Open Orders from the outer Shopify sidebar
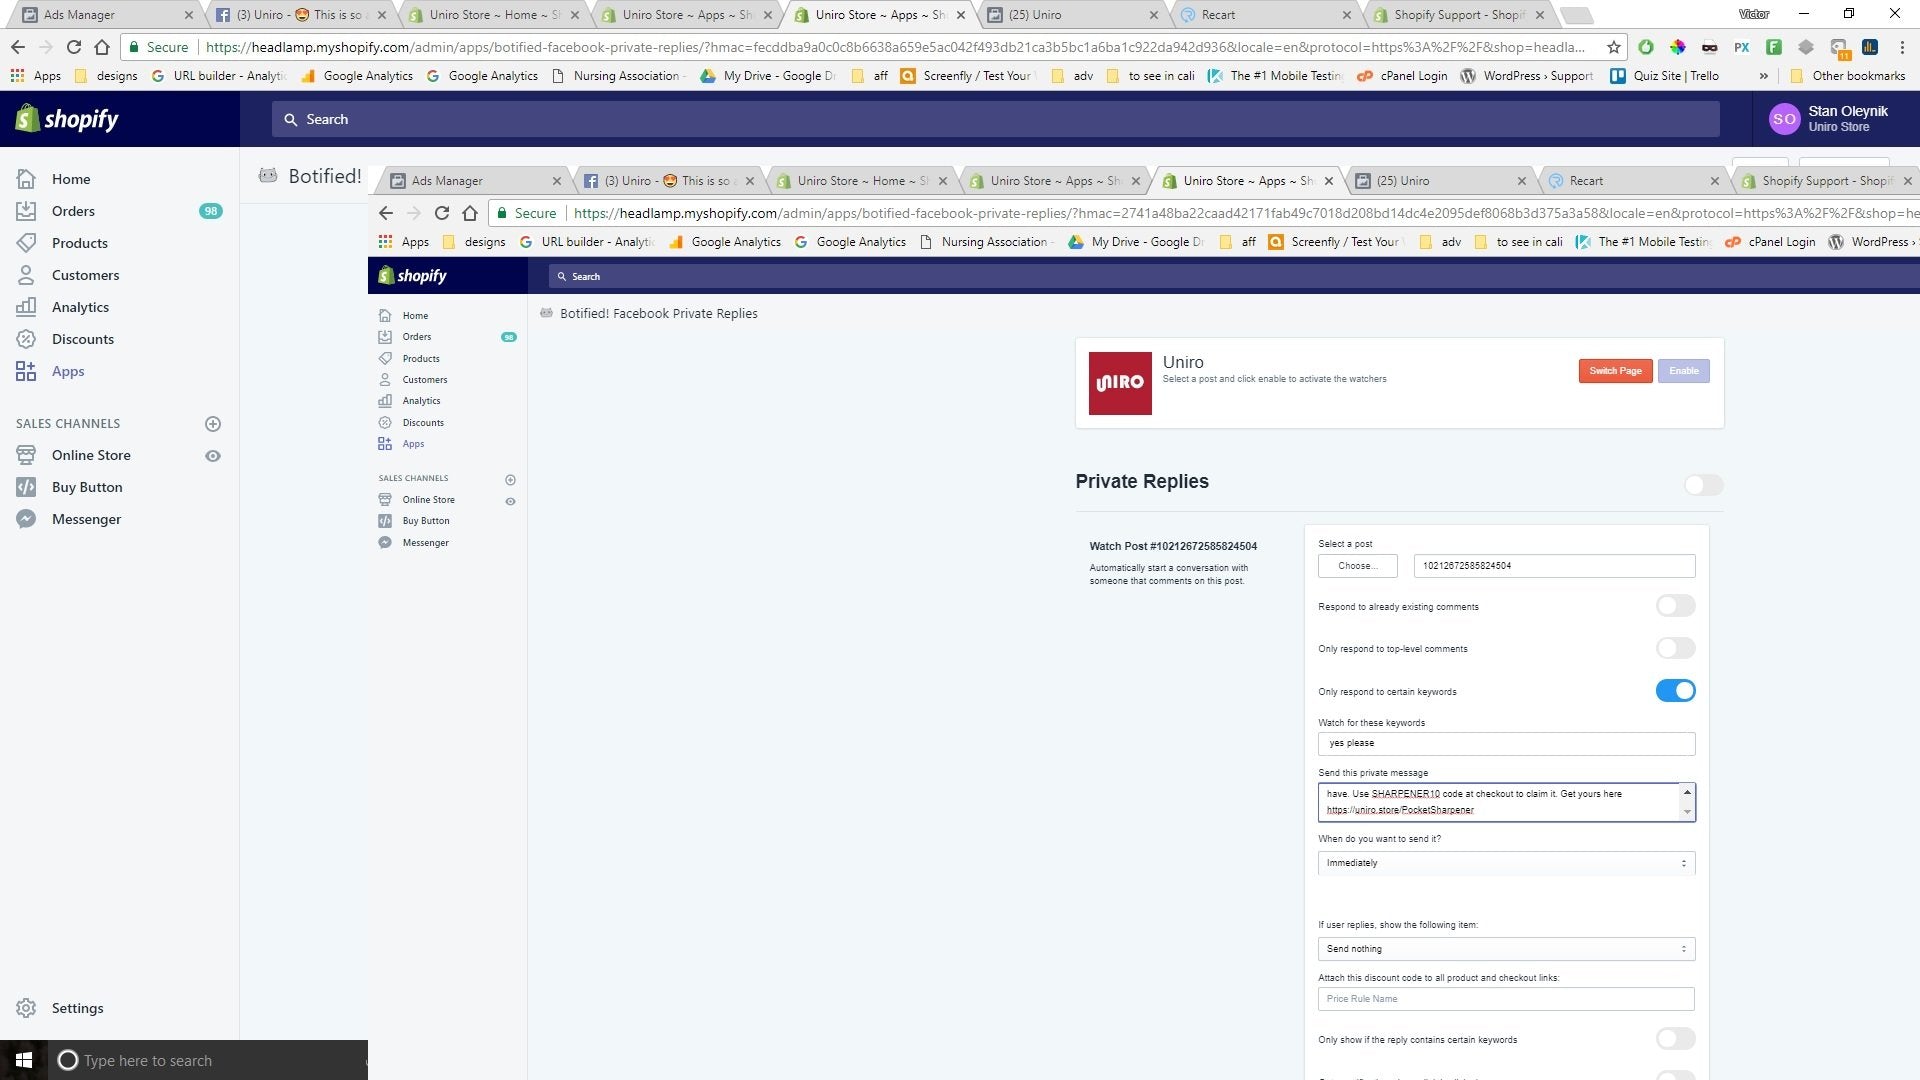 [73, 211]
